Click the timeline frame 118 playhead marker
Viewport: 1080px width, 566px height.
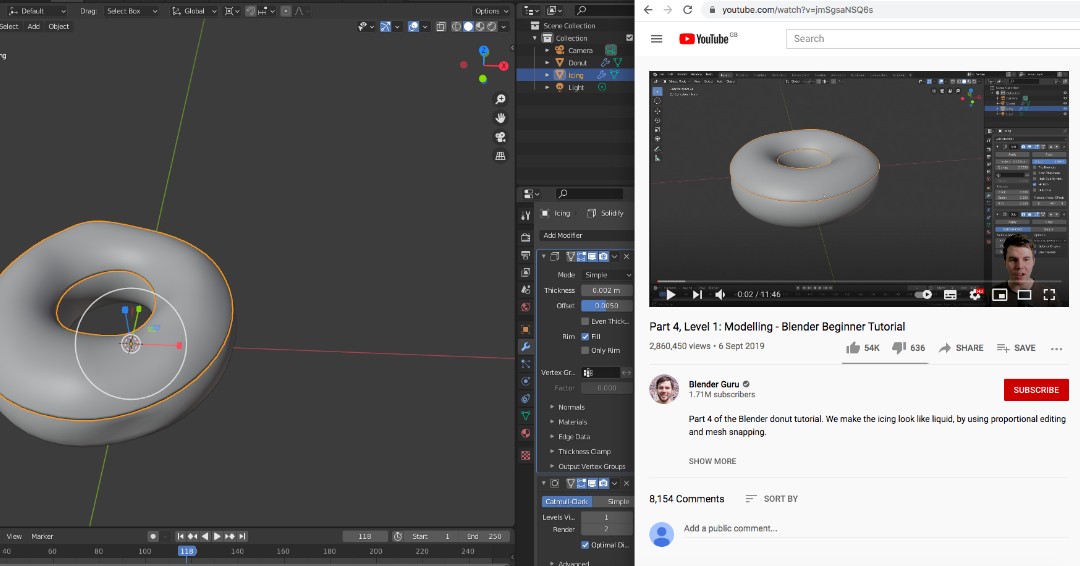[x=187, y=551]
